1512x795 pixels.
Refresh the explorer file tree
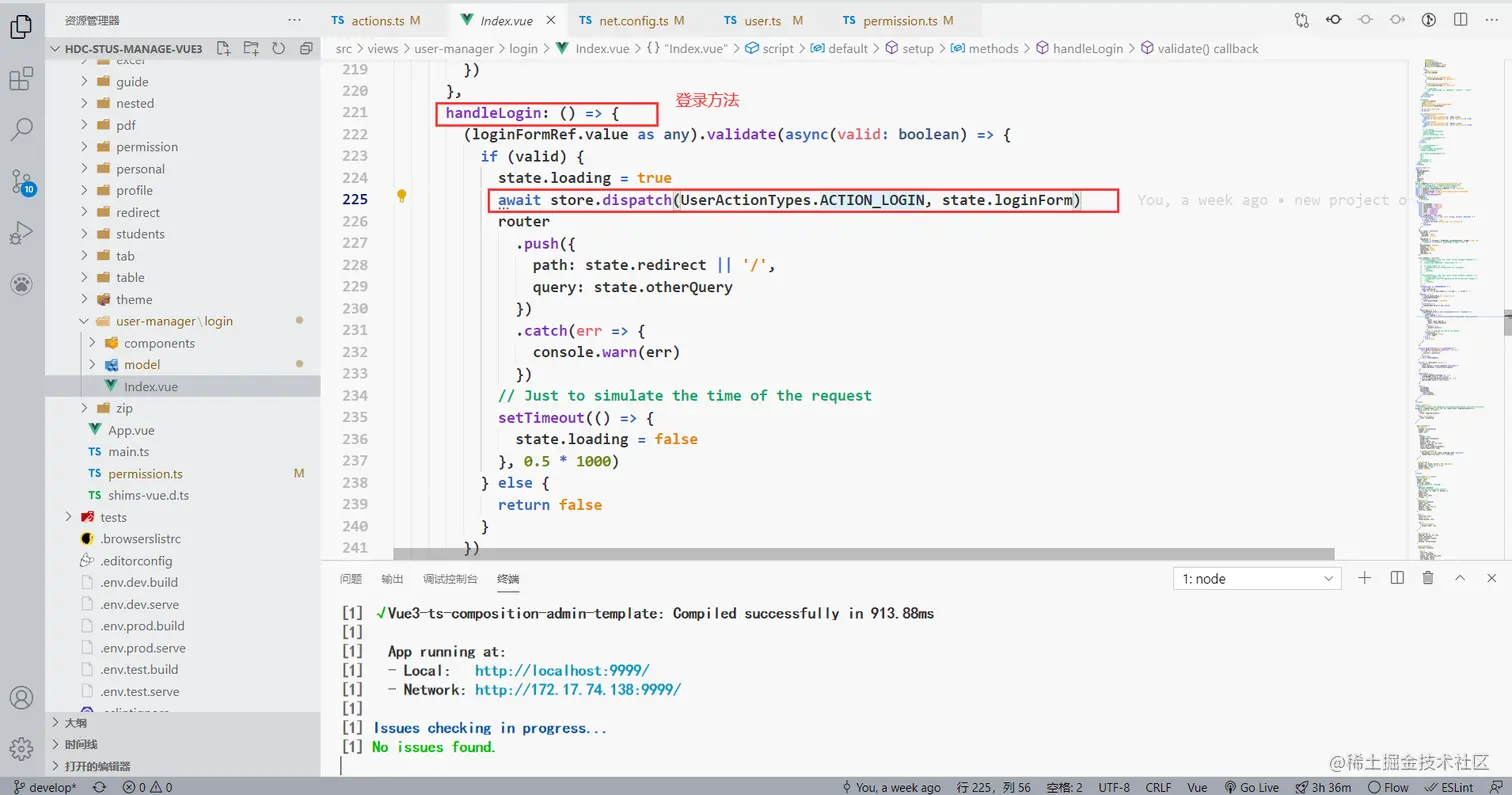tap(278, 48)
